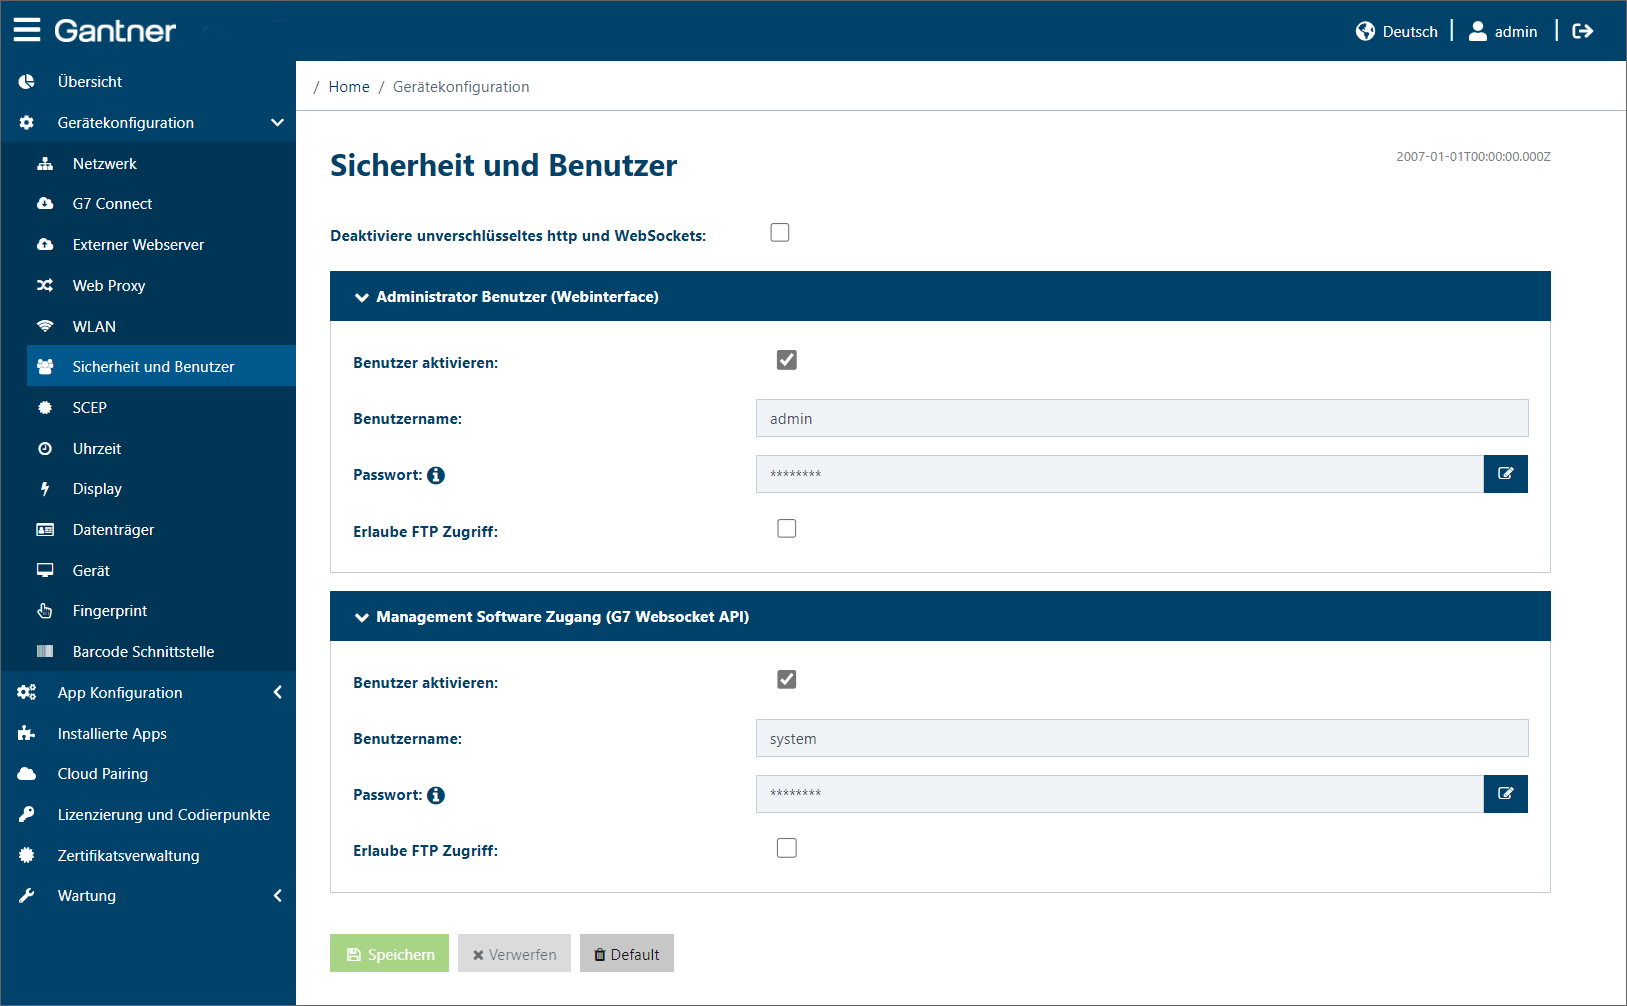Show info for administrator Passwort

(x=436, y=475)
